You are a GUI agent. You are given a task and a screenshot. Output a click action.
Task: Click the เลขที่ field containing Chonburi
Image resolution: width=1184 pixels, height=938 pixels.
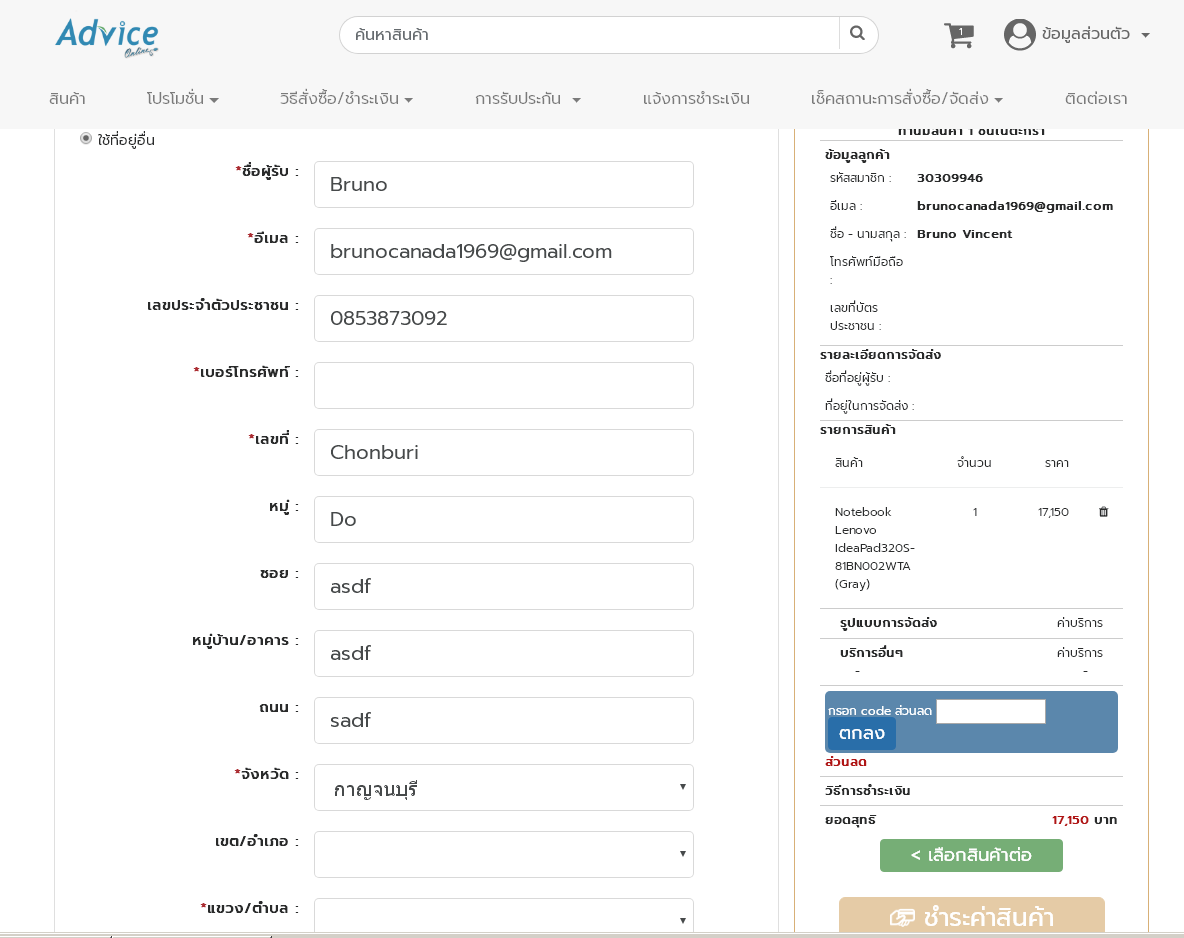pos(504,452)
